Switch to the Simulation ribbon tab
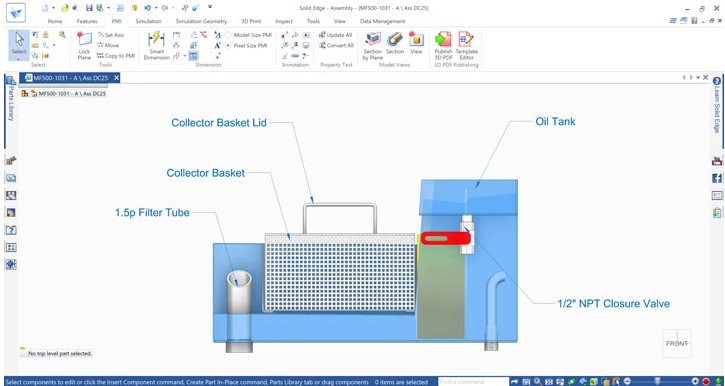This screenshot has width=725, height=386. (x=148, y=21)
